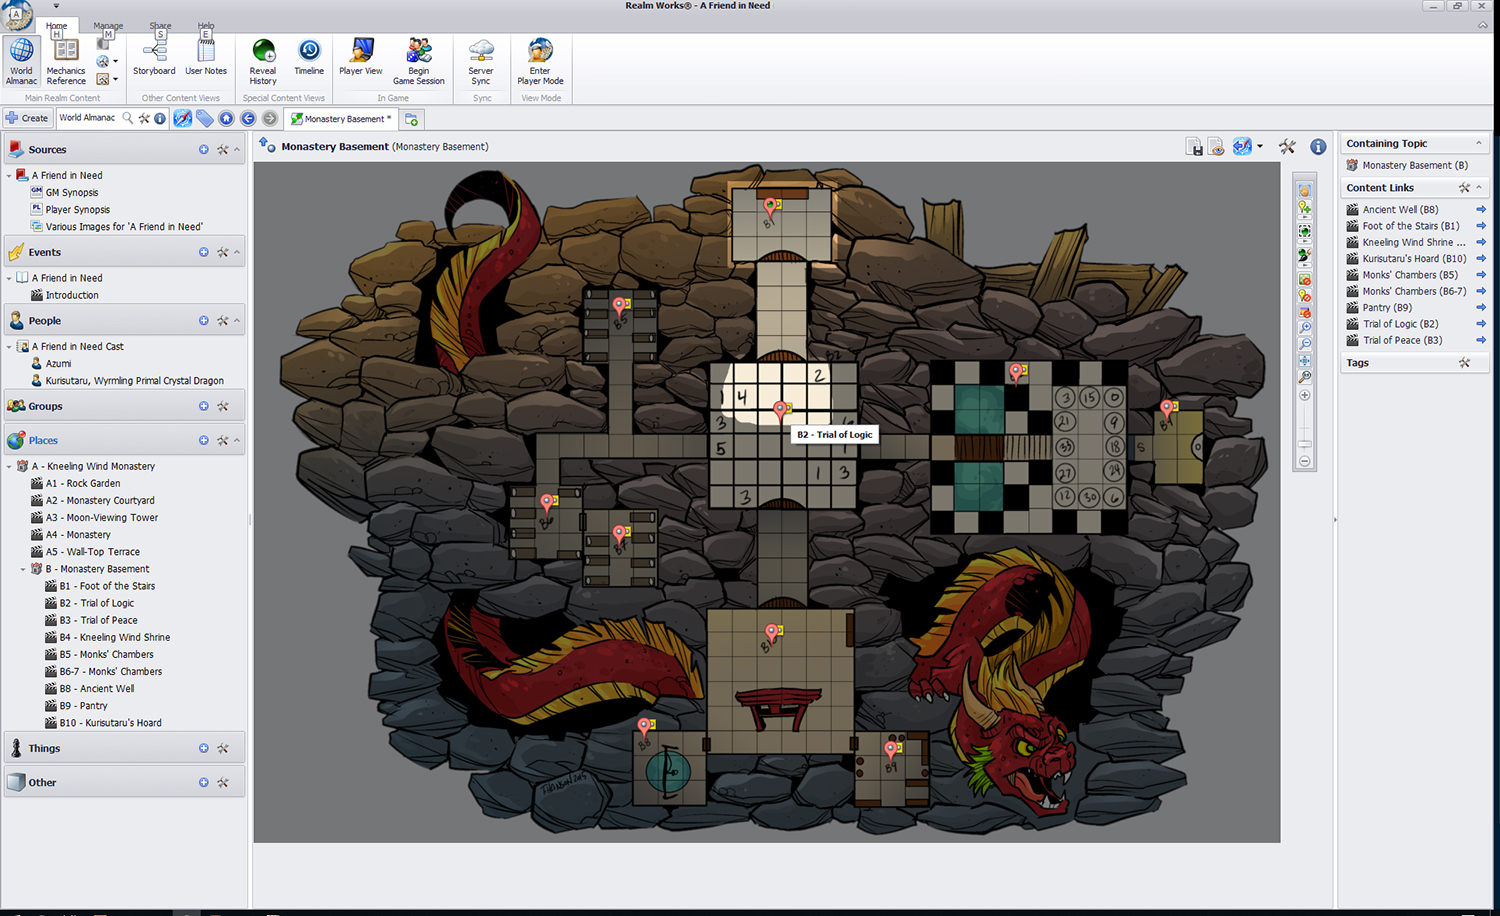Collapse the A Friend in Need Sources node
The image size is (1500, 916).
coord(9,175)
